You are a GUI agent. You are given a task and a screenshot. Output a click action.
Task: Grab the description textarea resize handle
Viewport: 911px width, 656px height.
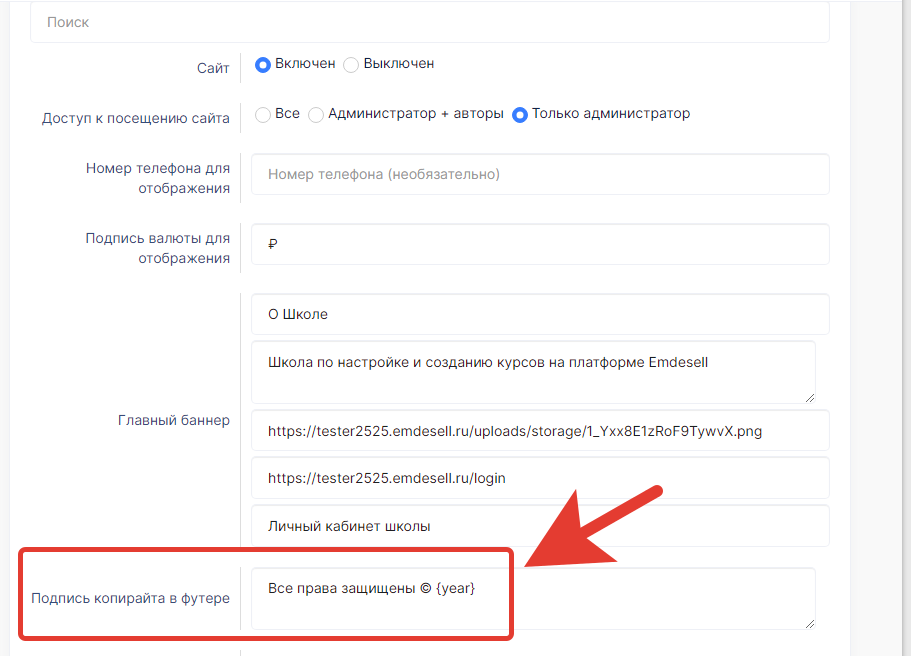[810, 397]
